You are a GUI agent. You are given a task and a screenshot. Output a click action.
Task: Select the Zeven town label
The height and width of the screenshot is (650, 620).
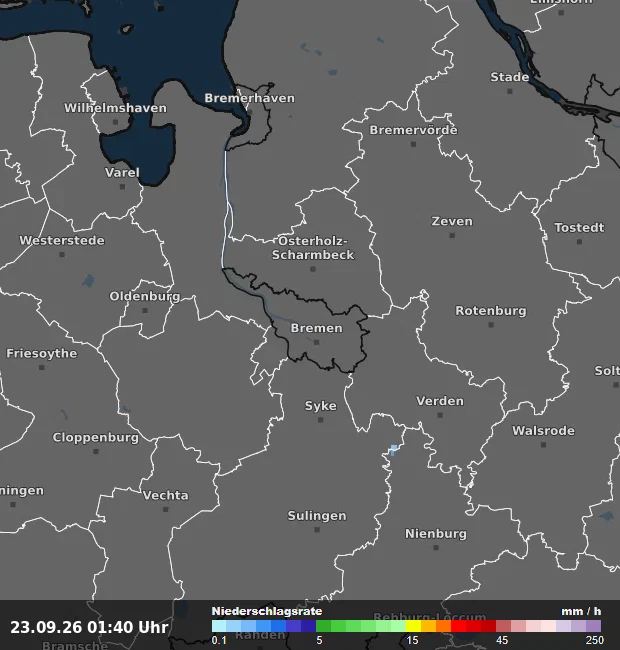452,221
